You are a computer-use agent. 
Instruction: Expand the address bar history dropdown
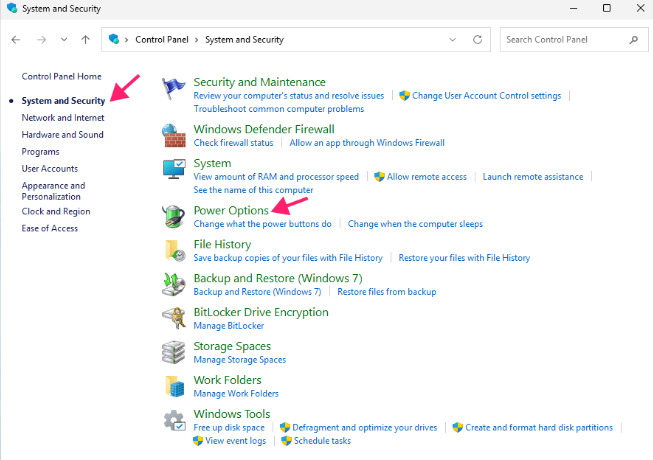coord(452,40)
